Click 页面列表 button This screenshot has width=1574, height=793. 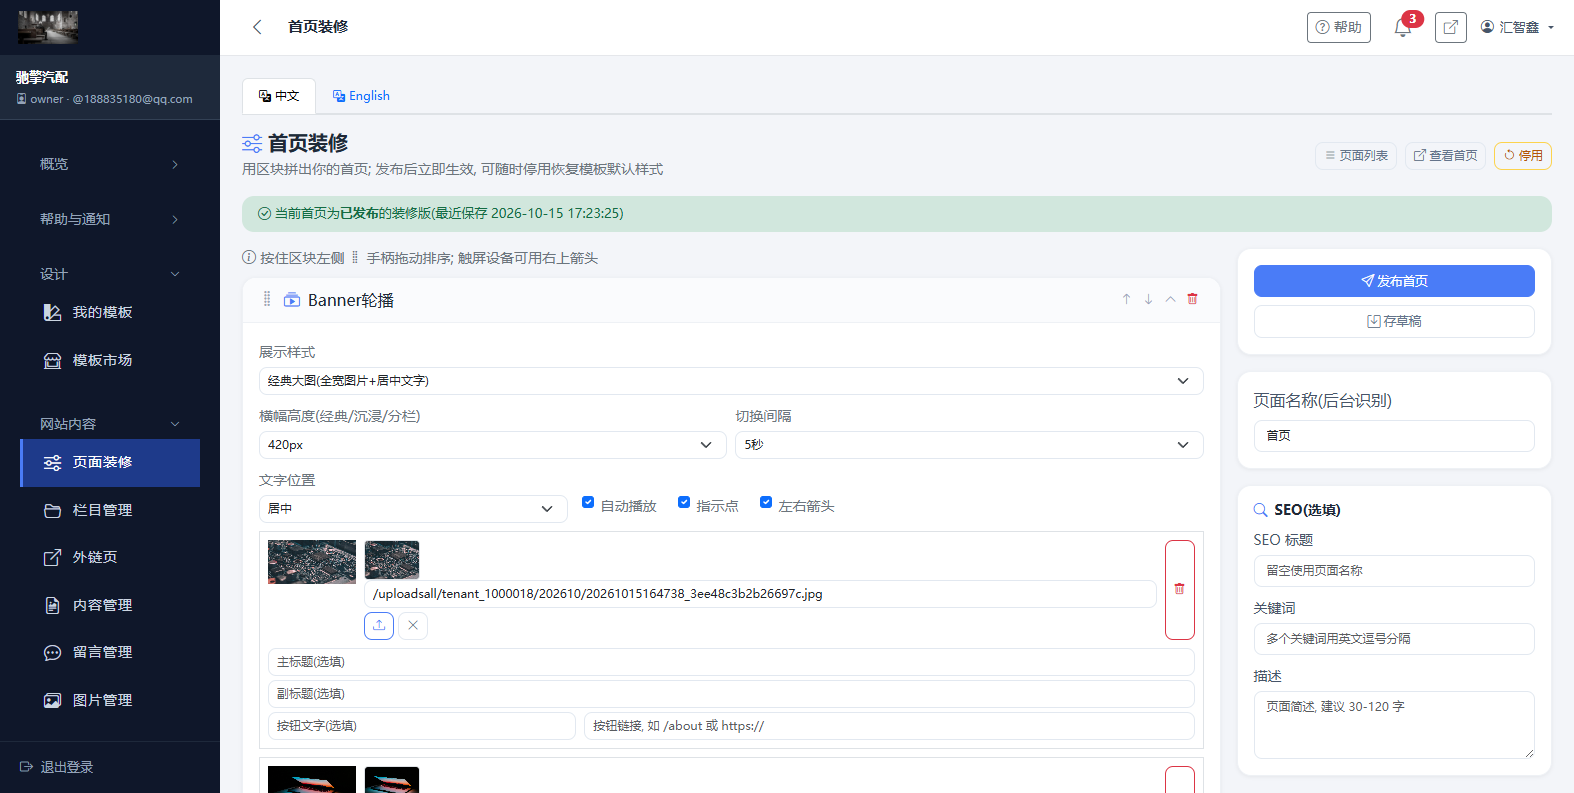pos(1356,156)
